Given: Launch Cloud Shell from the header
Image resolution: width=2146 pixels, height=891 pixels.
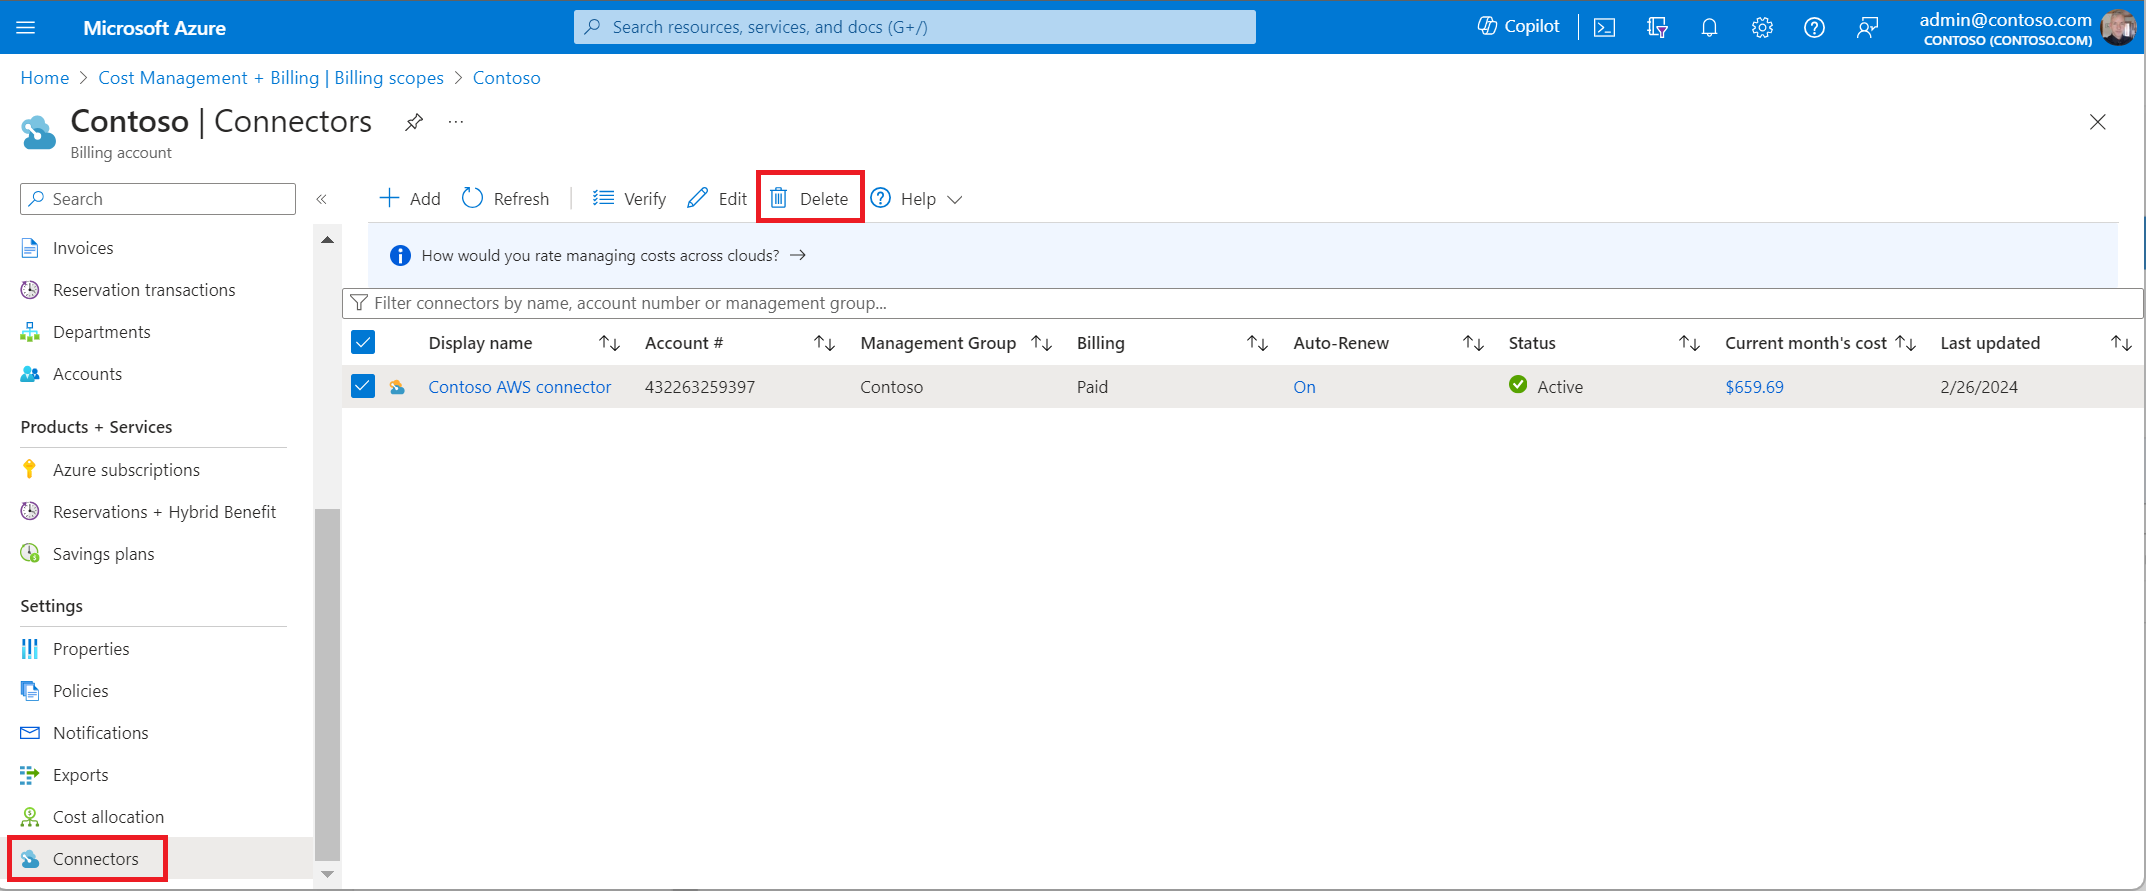Looking at the screenshot, I should pos(1604,27).
